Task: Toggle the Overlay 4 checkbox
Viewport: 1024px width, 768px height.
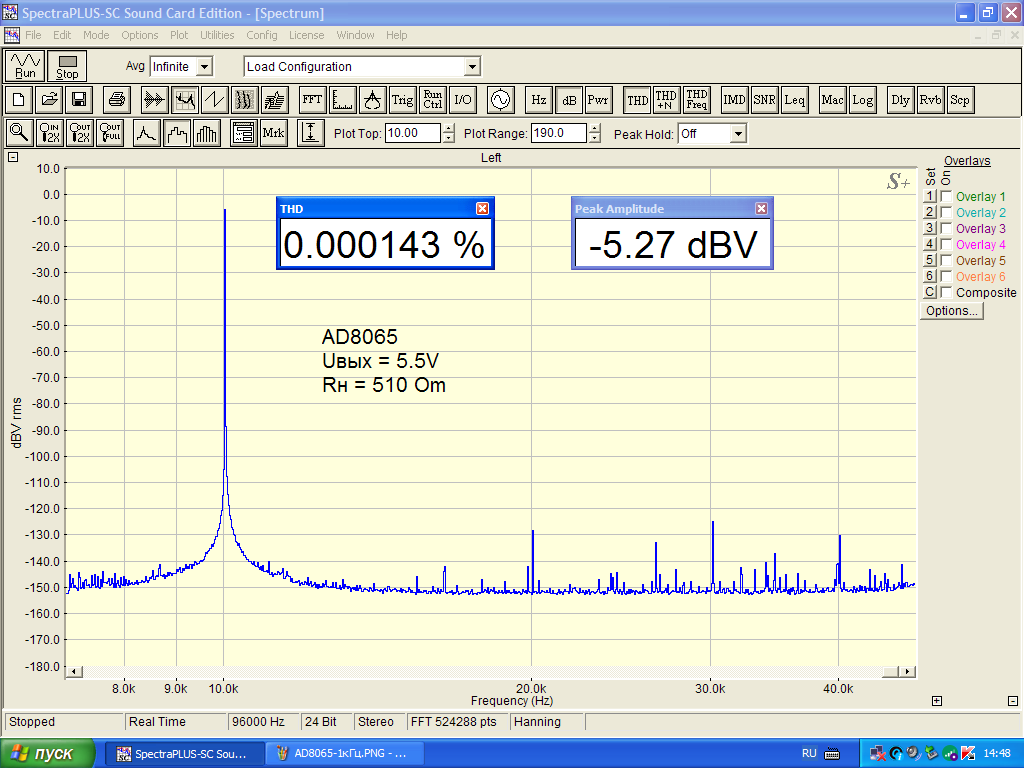Action: coord(946,245)
